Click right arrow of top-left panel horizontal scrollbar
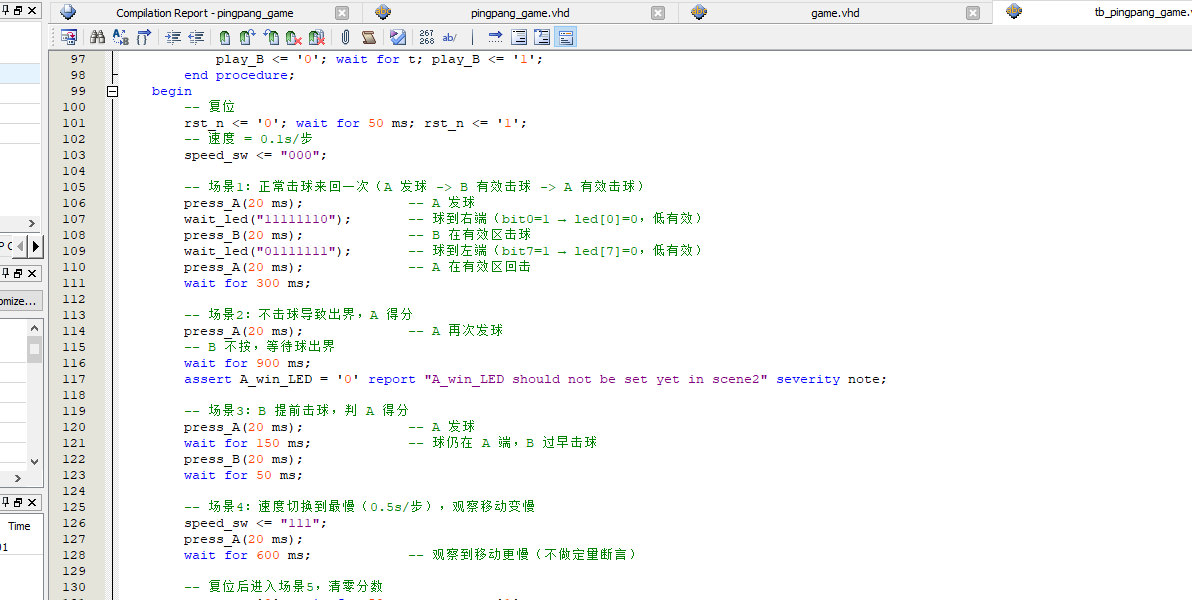The image size is (1192, 600). (x=32, y=223)
